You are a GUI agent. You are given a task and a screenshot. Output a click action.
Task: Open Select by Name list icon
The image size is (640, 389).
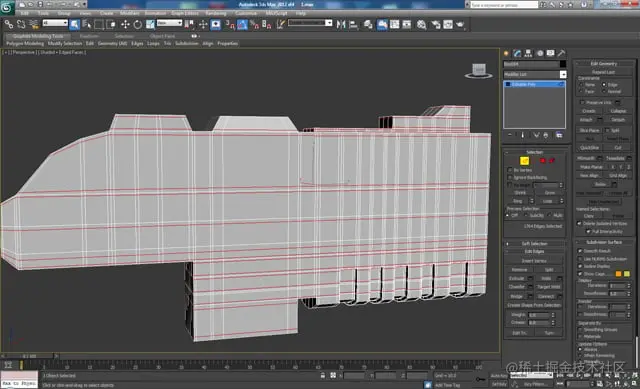tap(87, 24)
